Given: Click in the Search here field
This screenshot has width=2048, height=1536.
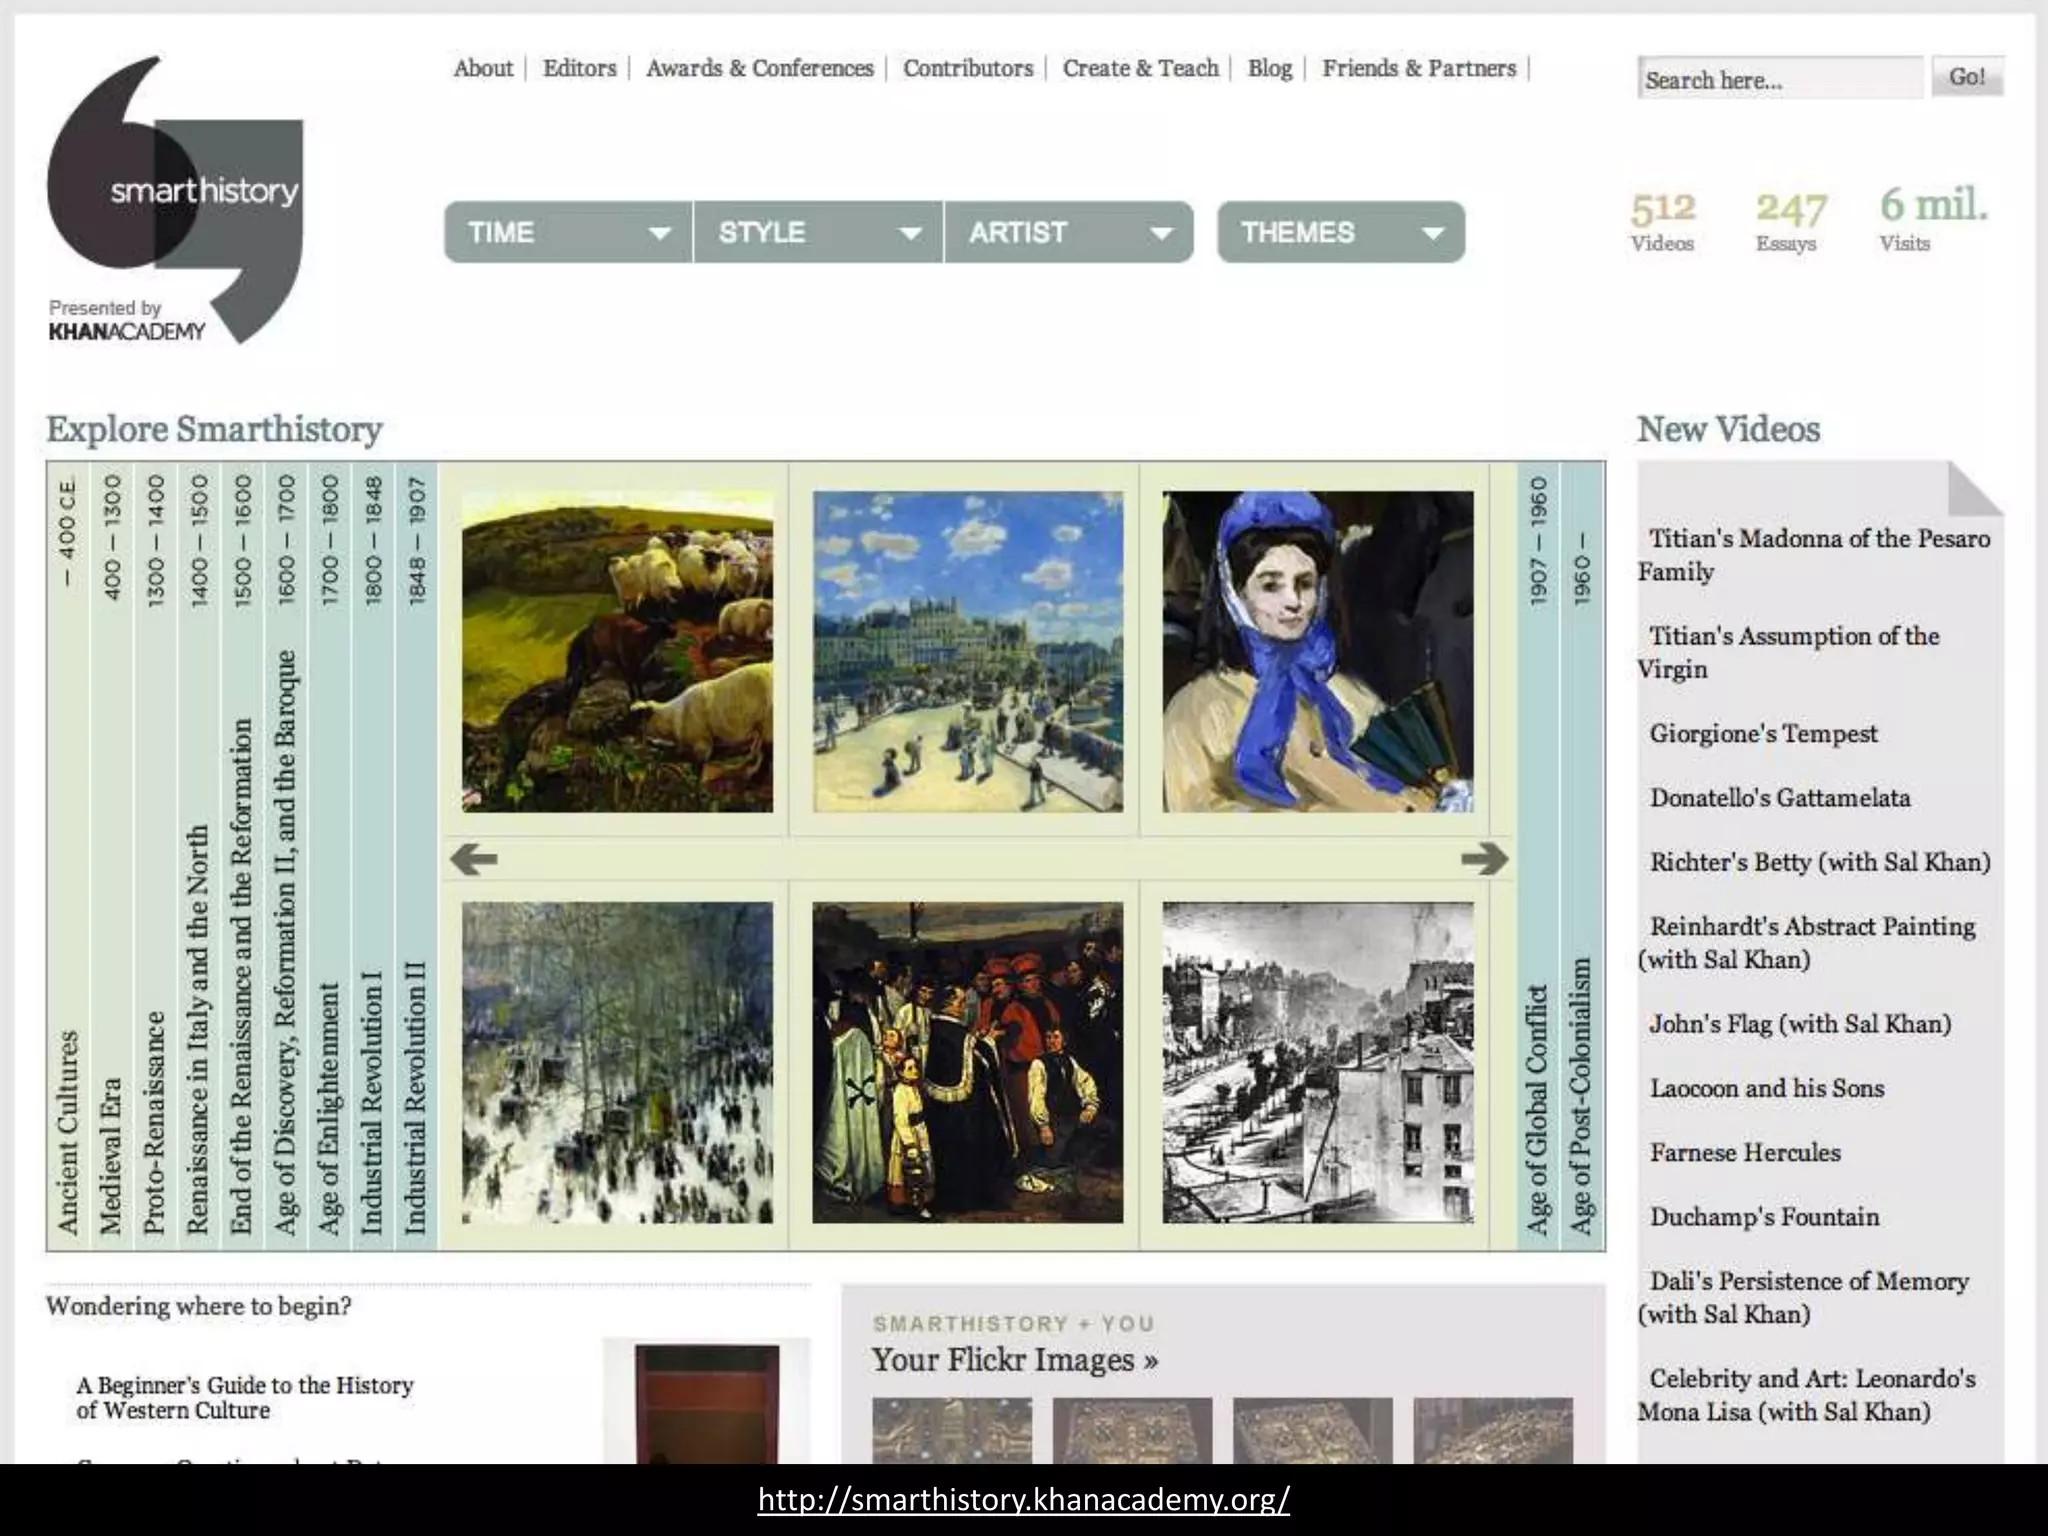Looking at the screenshot, I should click(x=1779, y=79).
